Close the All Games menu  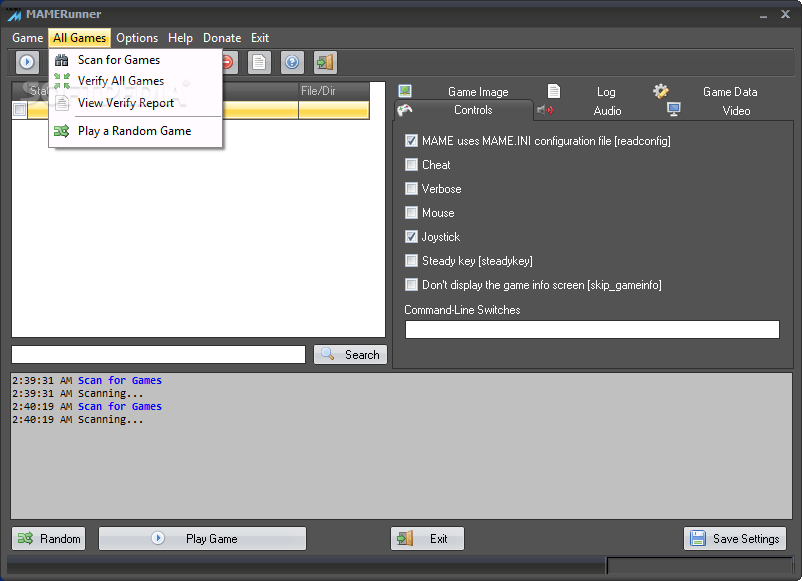[79, 38]
